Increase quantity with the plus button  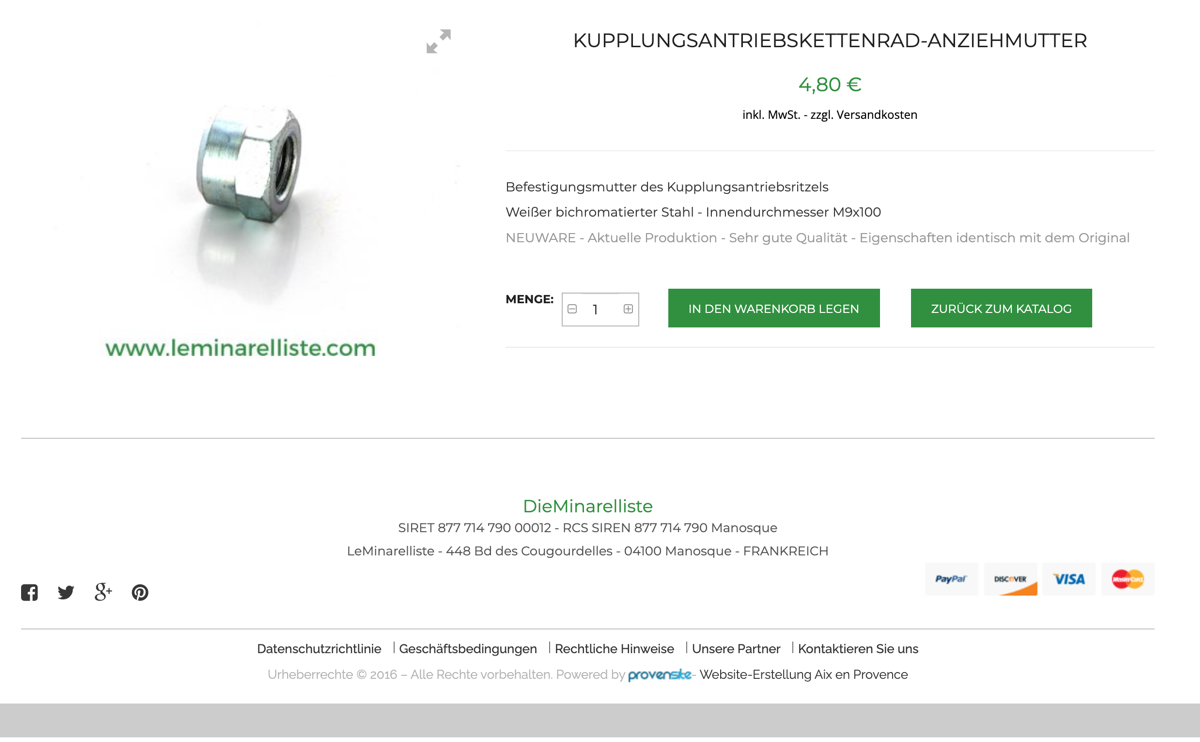(628, 309)
